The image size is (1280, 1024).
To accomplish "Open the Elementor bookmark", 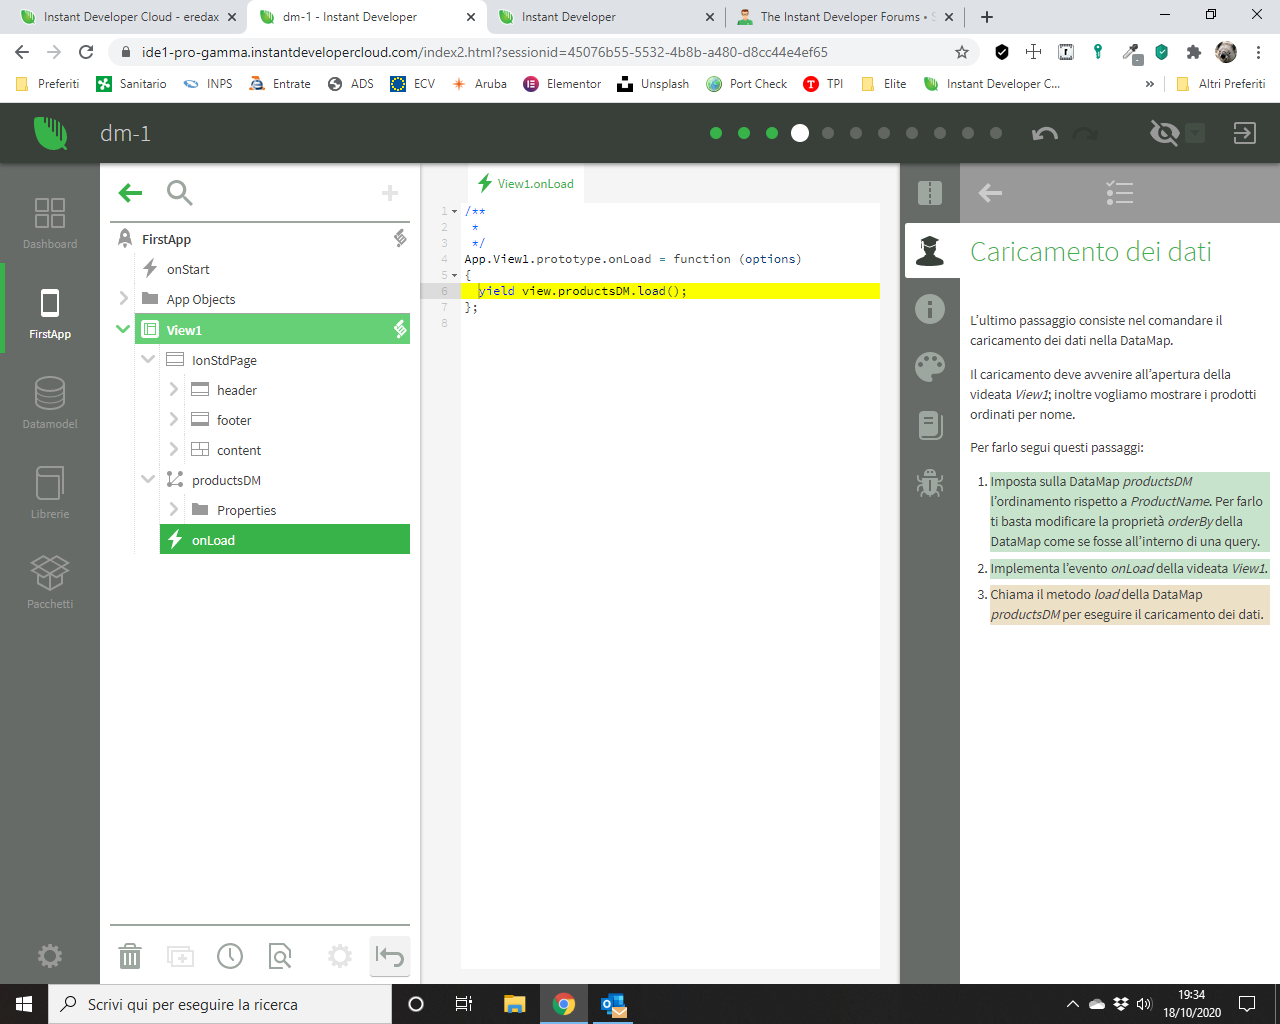I will pos(562,84).
